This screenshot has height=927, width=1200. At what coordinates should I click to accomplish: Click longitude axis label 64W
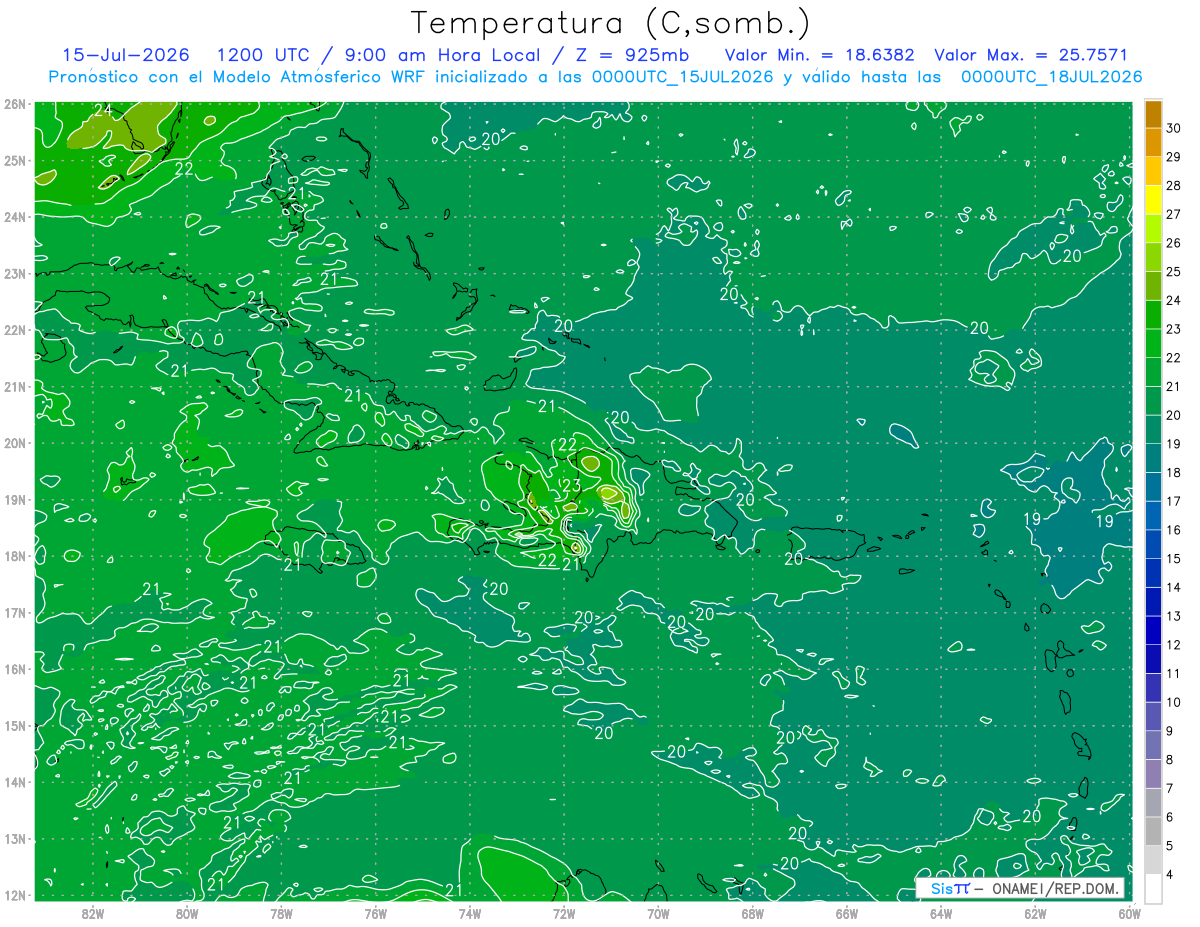940,912
